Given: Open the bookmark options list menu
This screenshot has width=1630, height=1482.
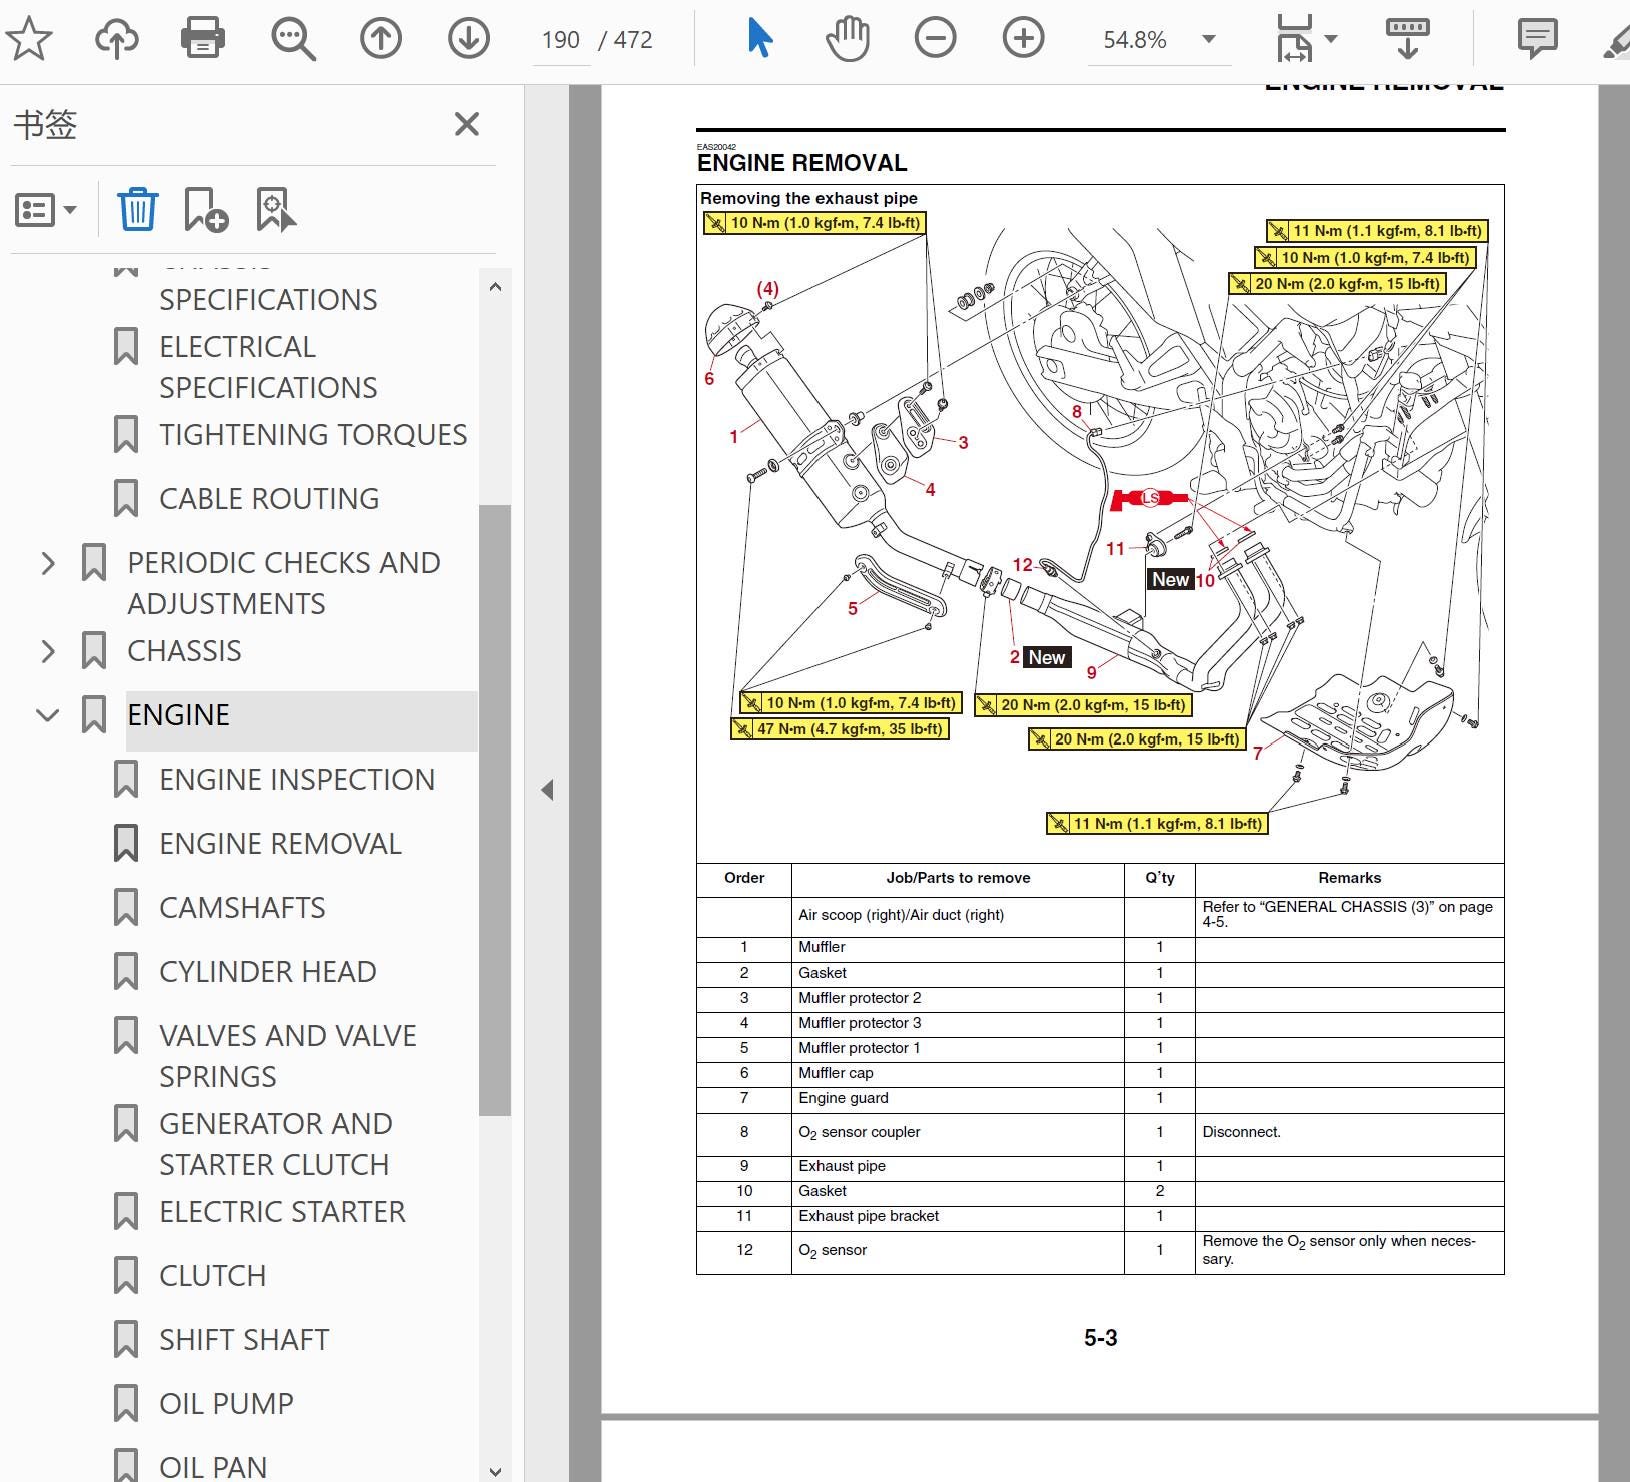Looking at the screenshot, I should [45, 210].
